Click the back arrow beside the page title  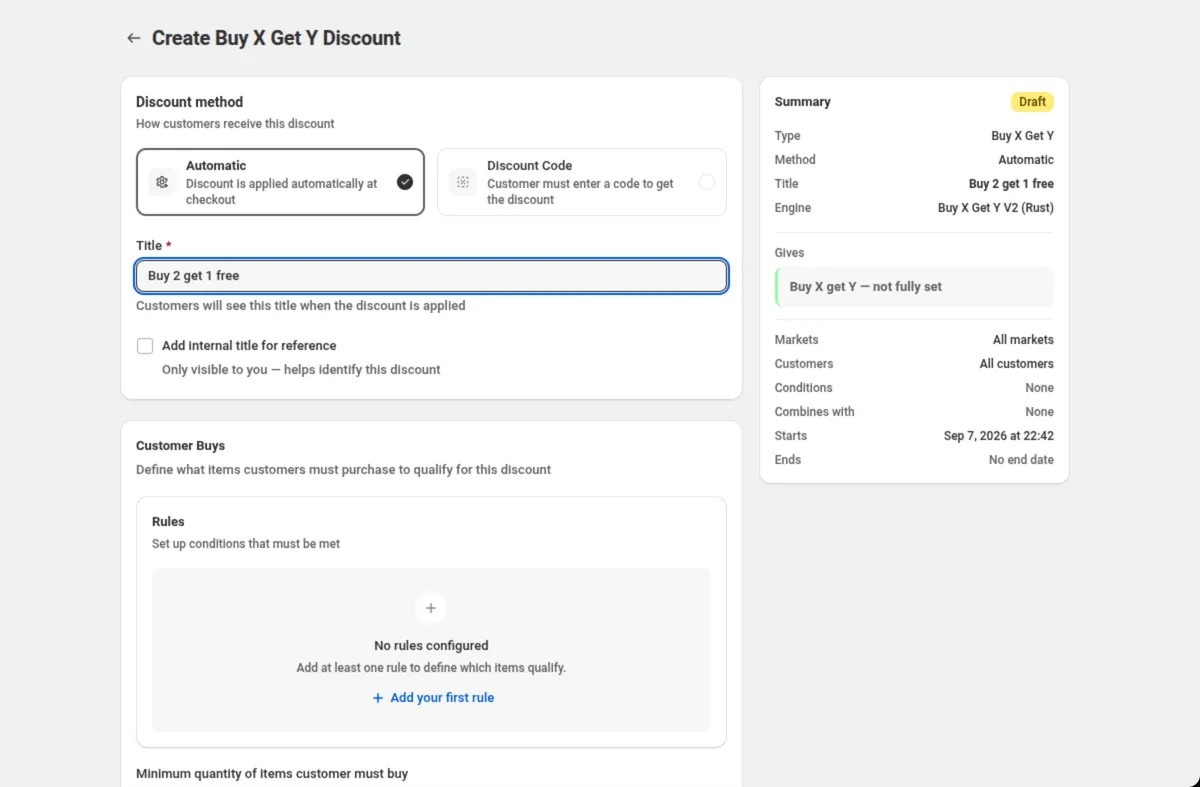133,38
